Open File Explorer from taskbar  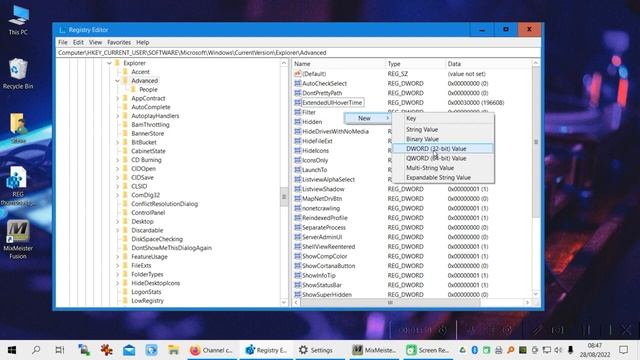tap(173, 350)
